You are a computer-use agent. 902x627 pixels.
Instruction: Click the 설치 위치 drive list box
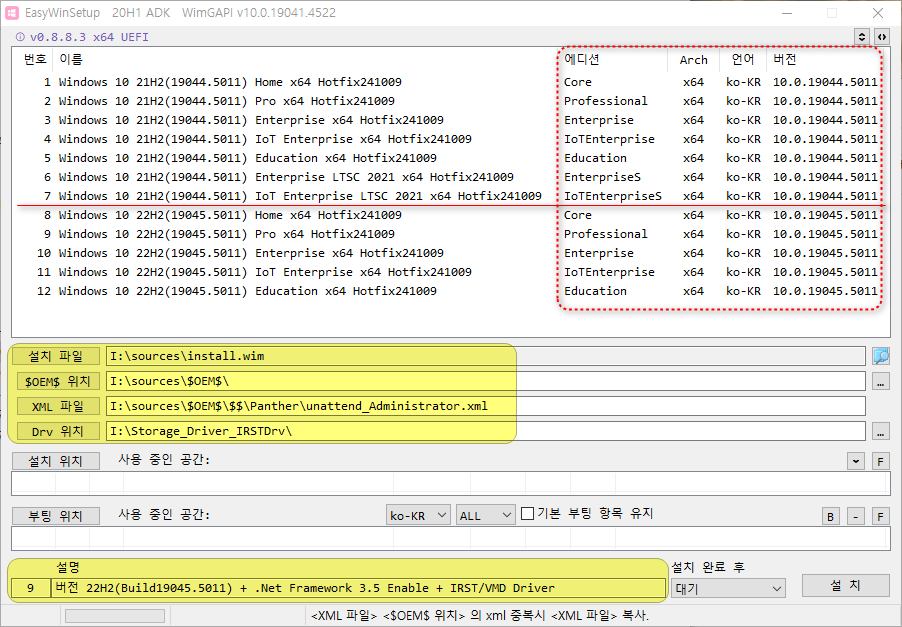click(x=450, y=483)
